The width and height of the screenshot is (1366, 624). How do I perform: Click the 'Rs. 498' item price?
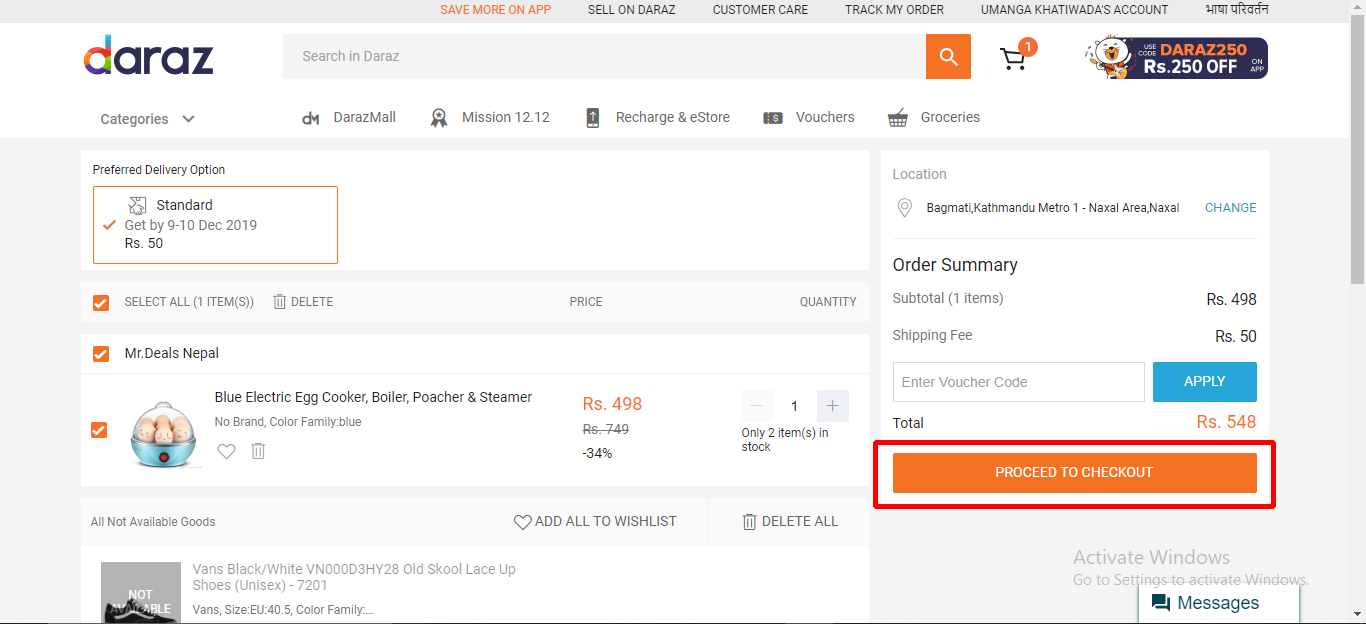click(612, 404)
